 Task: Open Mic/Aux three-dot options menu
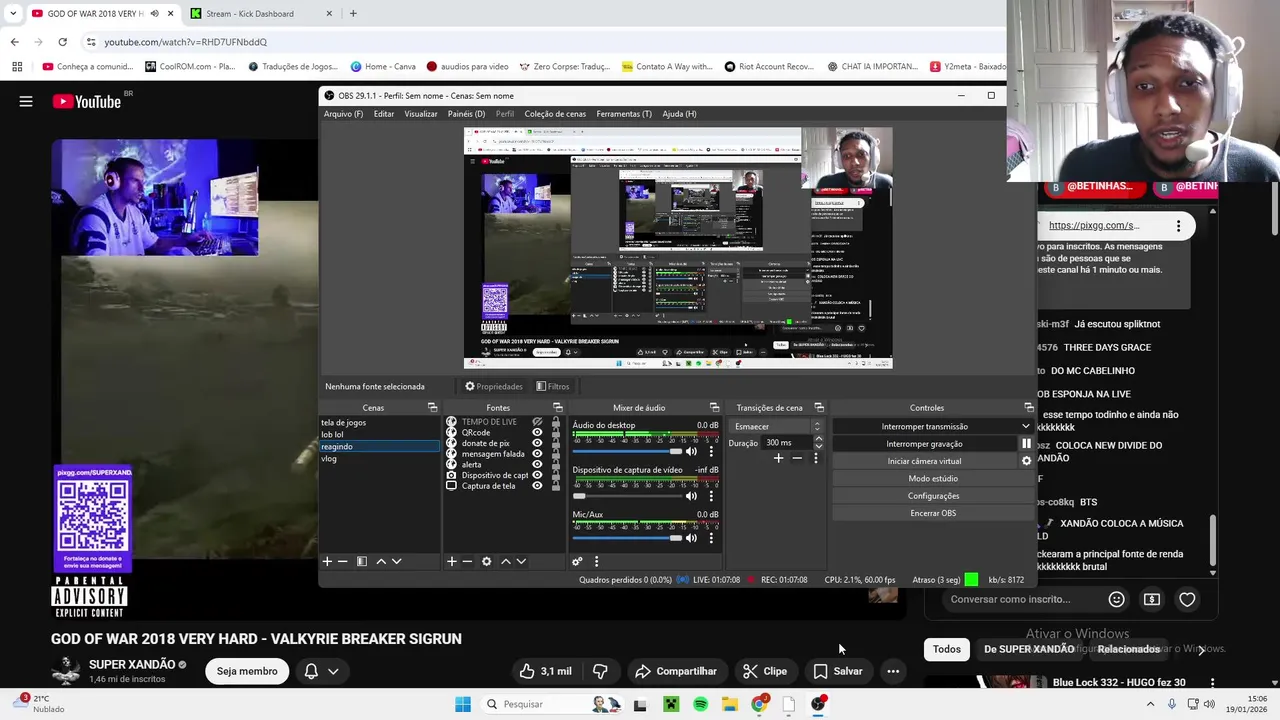click(x=711, y=538)
